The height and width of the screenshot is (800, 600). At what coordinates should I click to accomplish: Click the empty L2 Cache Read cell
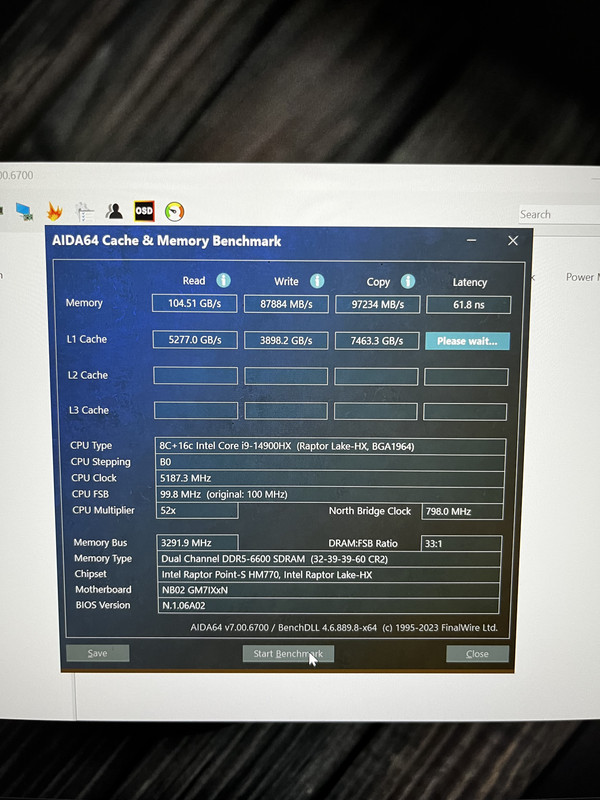click(x=195, y=376)
